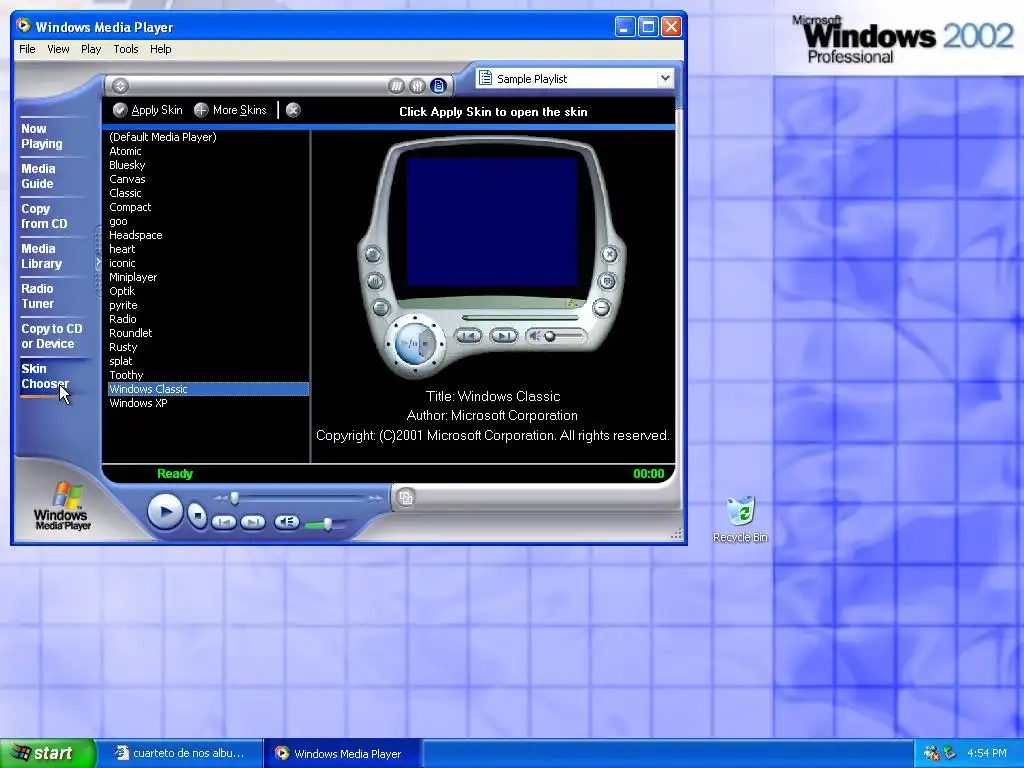This screenshot has height=768, width=1024.
Task: Select the Headspace skin
Action: coord(208,235)
